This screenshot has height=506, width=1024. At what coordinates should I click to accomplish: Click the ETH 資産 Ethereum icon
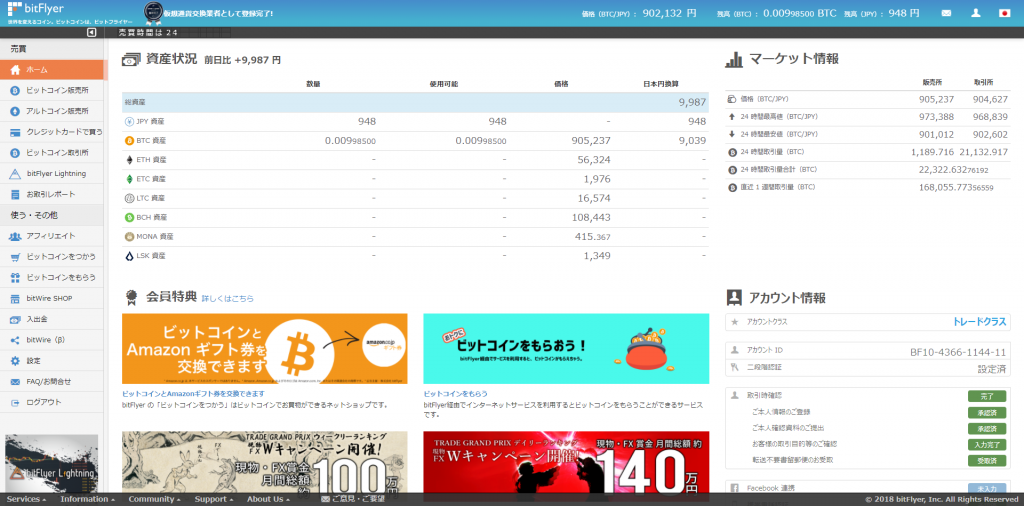[x=129, y=160]
